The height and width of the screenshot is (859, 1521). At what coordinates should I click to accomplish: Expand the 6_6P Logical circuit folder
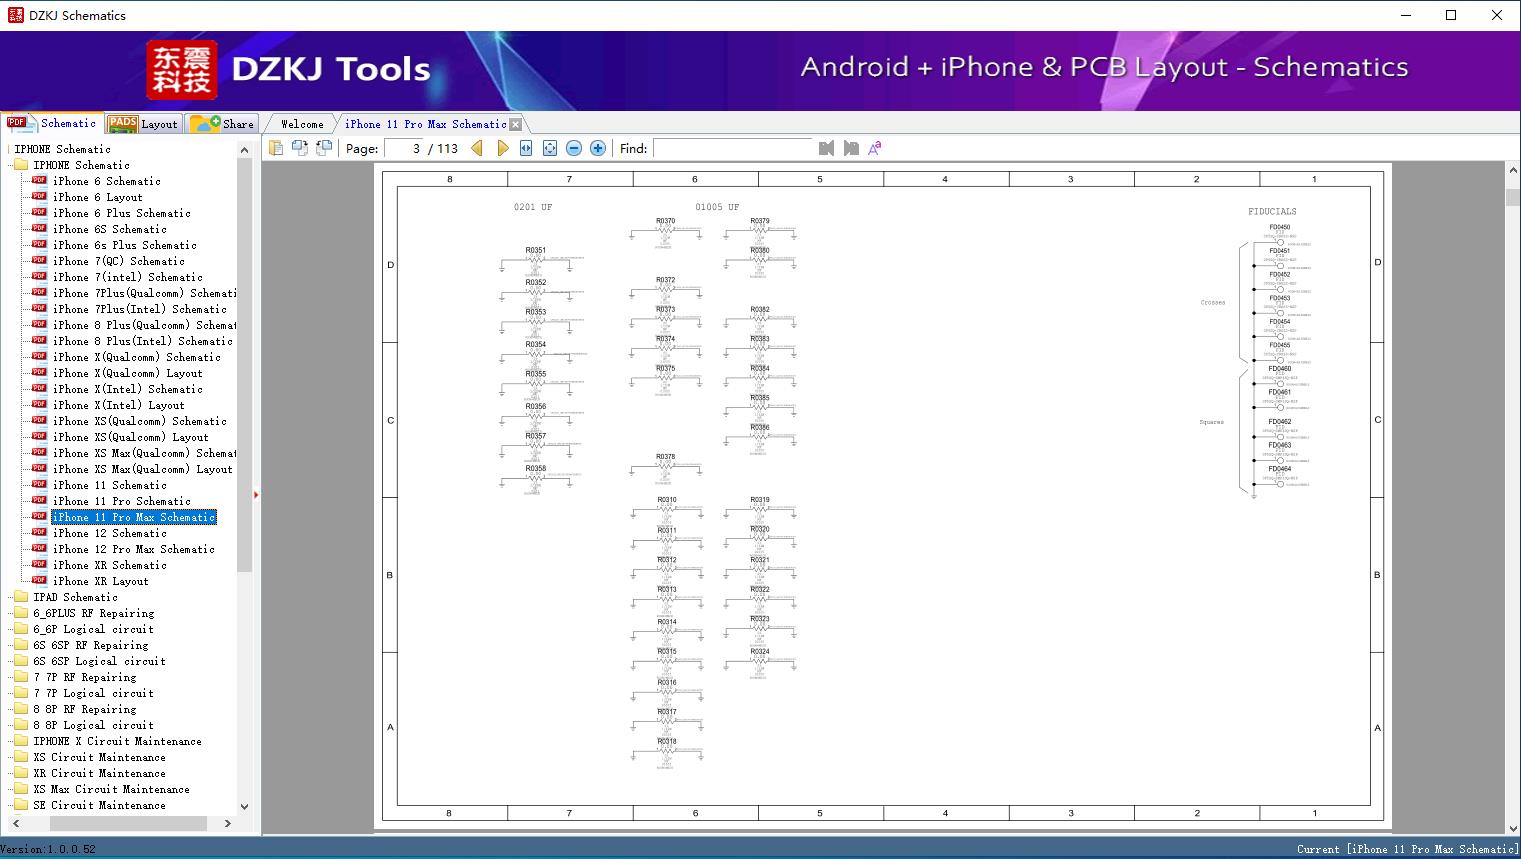click(x=93, y=629)
